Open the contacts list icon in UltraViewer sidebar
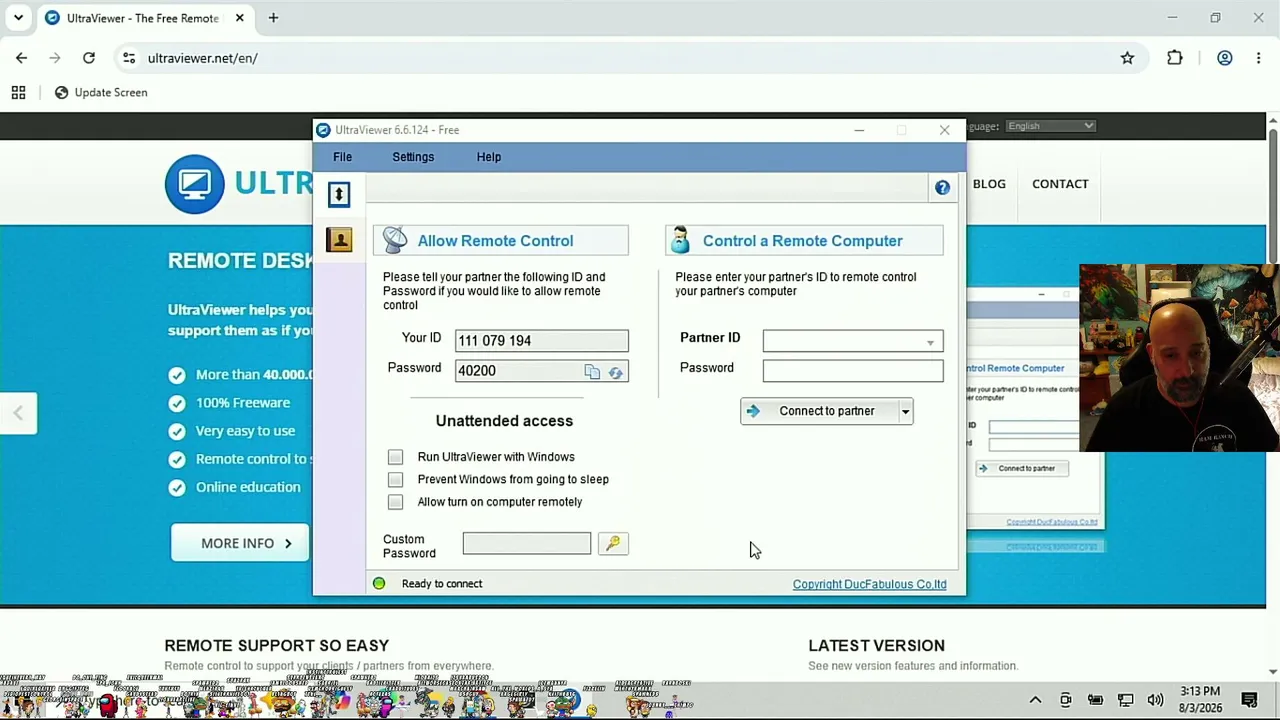 coord(339,240)
